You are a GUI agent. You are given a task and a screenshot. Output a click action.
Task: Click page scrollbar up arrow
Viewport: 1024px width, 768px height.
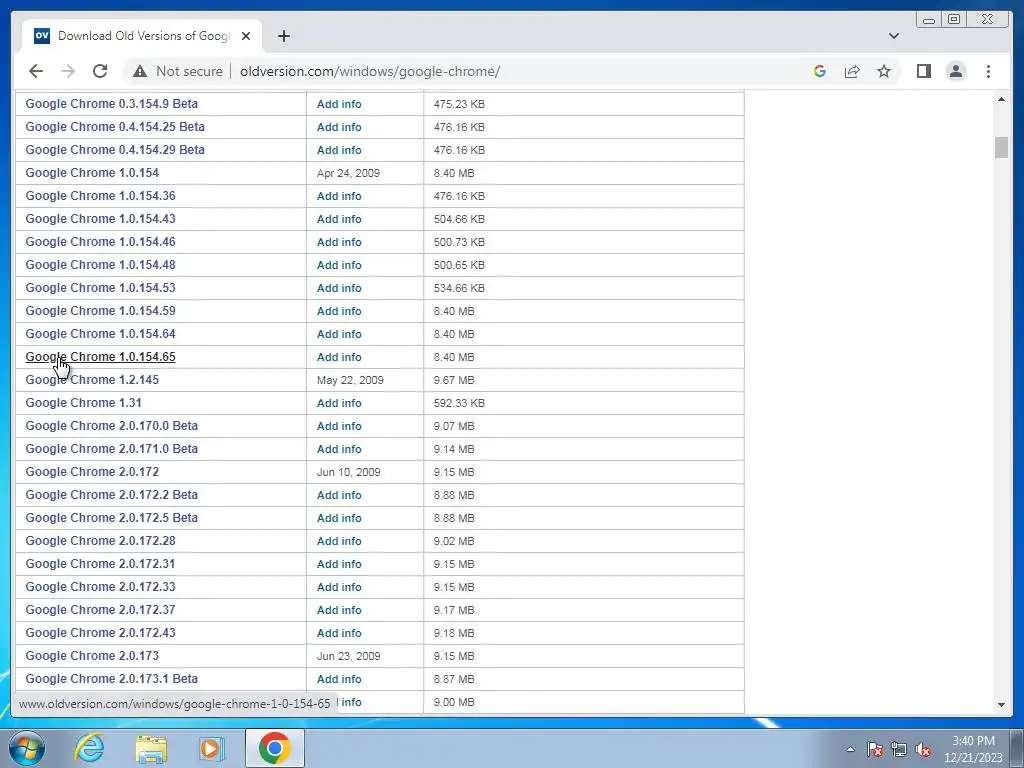1001,99
